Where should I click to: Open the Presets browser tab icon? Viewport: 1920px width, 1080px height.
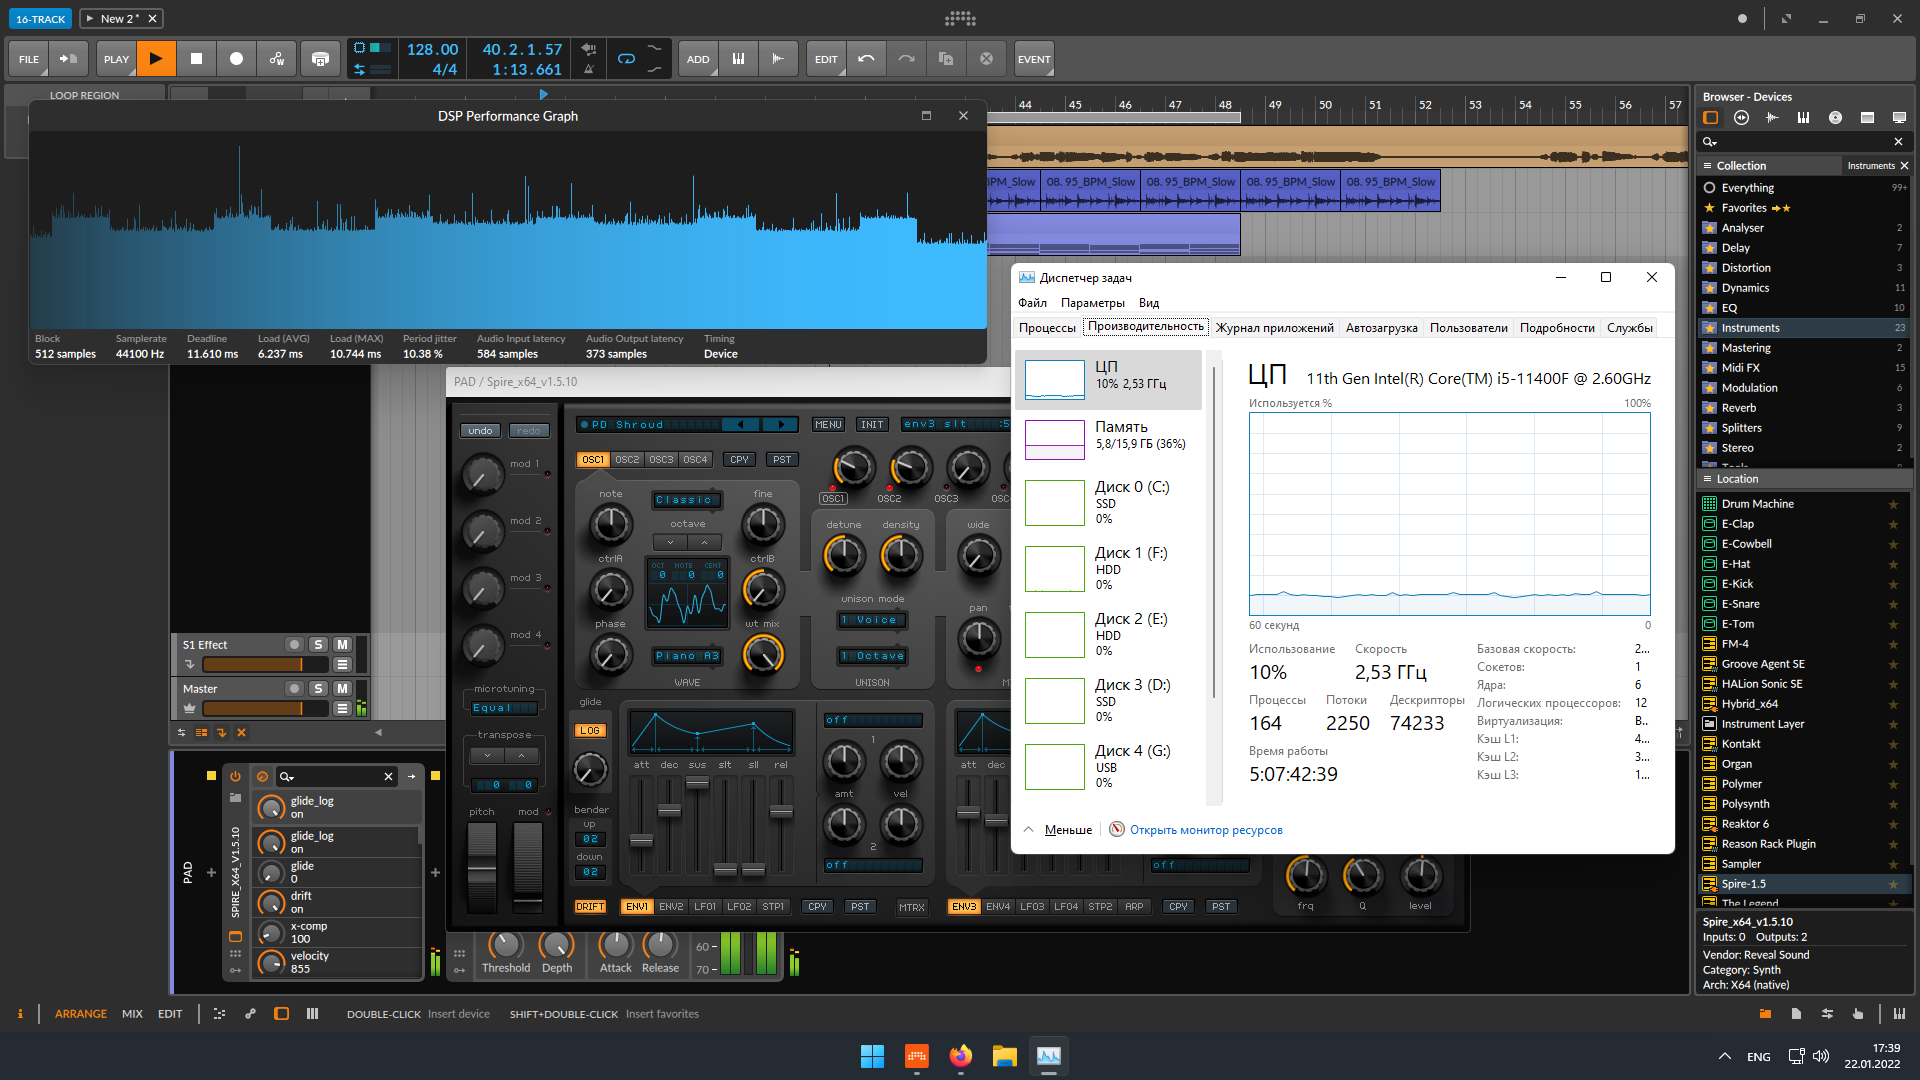[x=1741, y=118]
